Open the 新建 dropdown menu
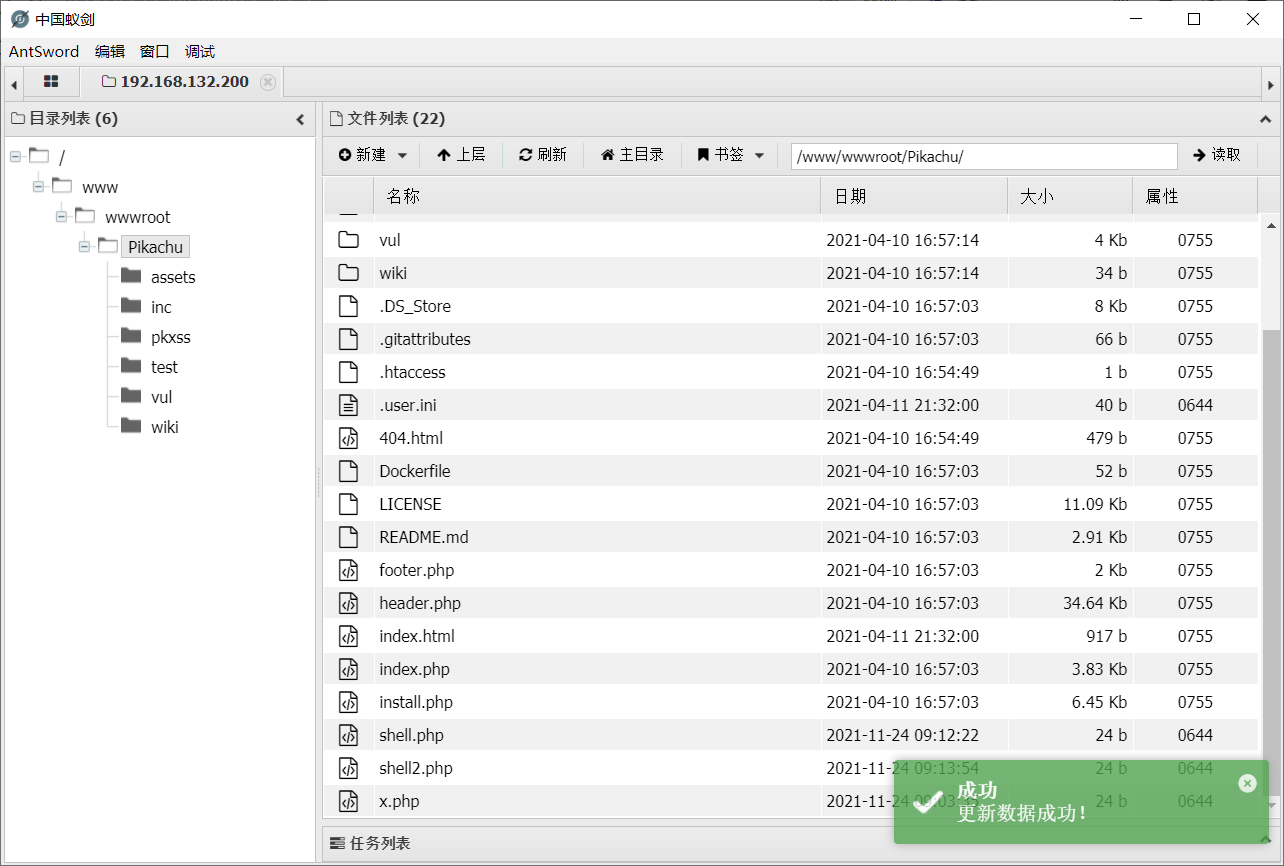This screenshot has height=866, width=1284. point(373,155)
